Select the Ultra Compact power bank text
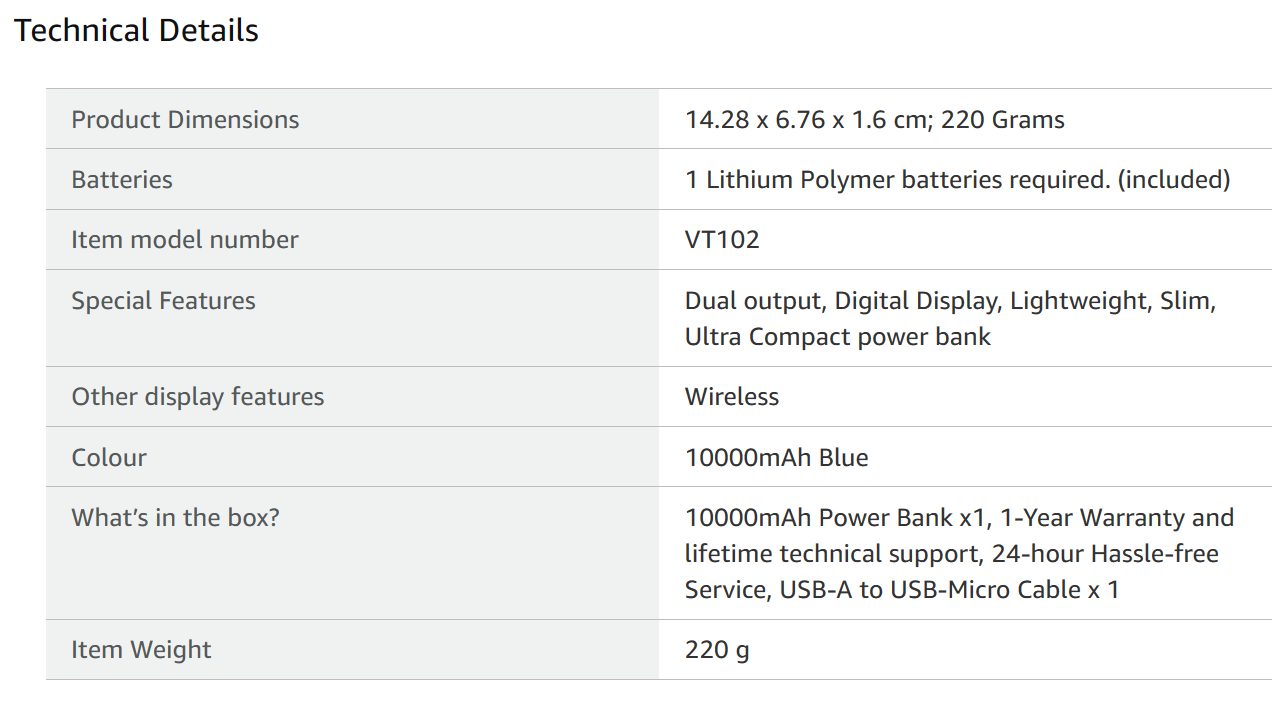1286x704 pixels. click(x=837, y=337)
